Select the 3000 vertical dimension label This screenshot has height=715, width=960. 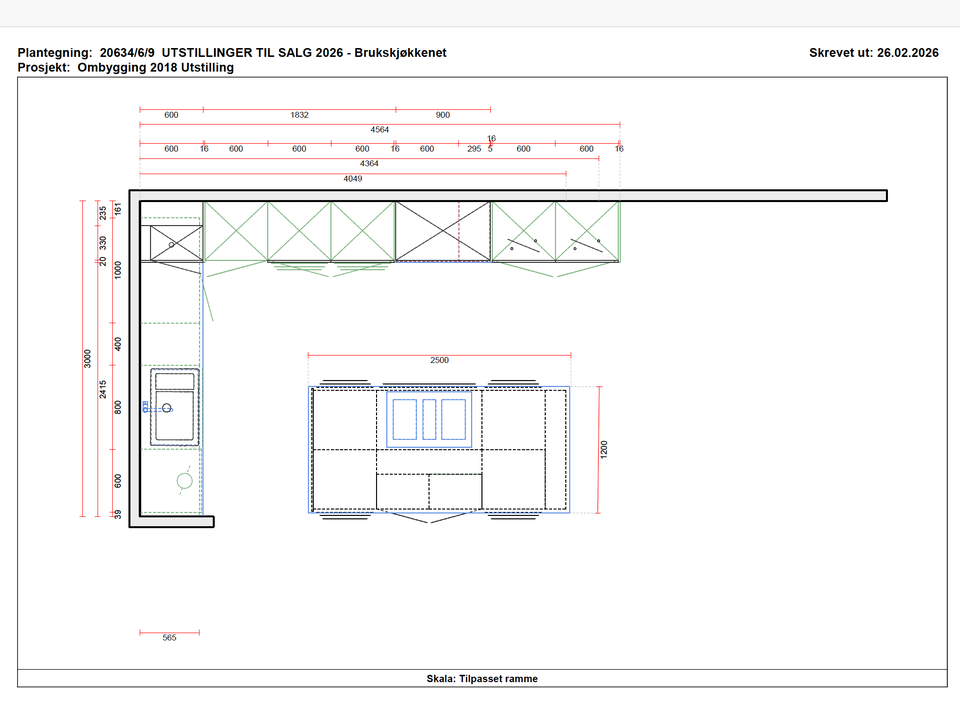[87, 359]
